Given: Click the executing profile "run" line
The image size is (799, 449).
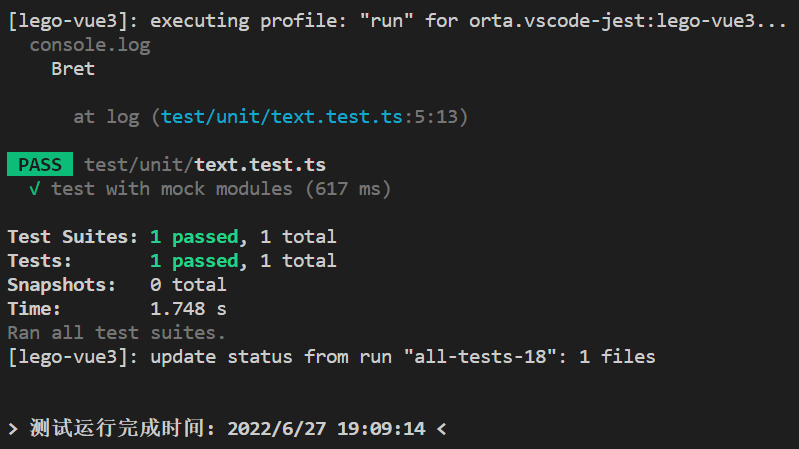Looking at the screenshot, I should coord(397,21).
